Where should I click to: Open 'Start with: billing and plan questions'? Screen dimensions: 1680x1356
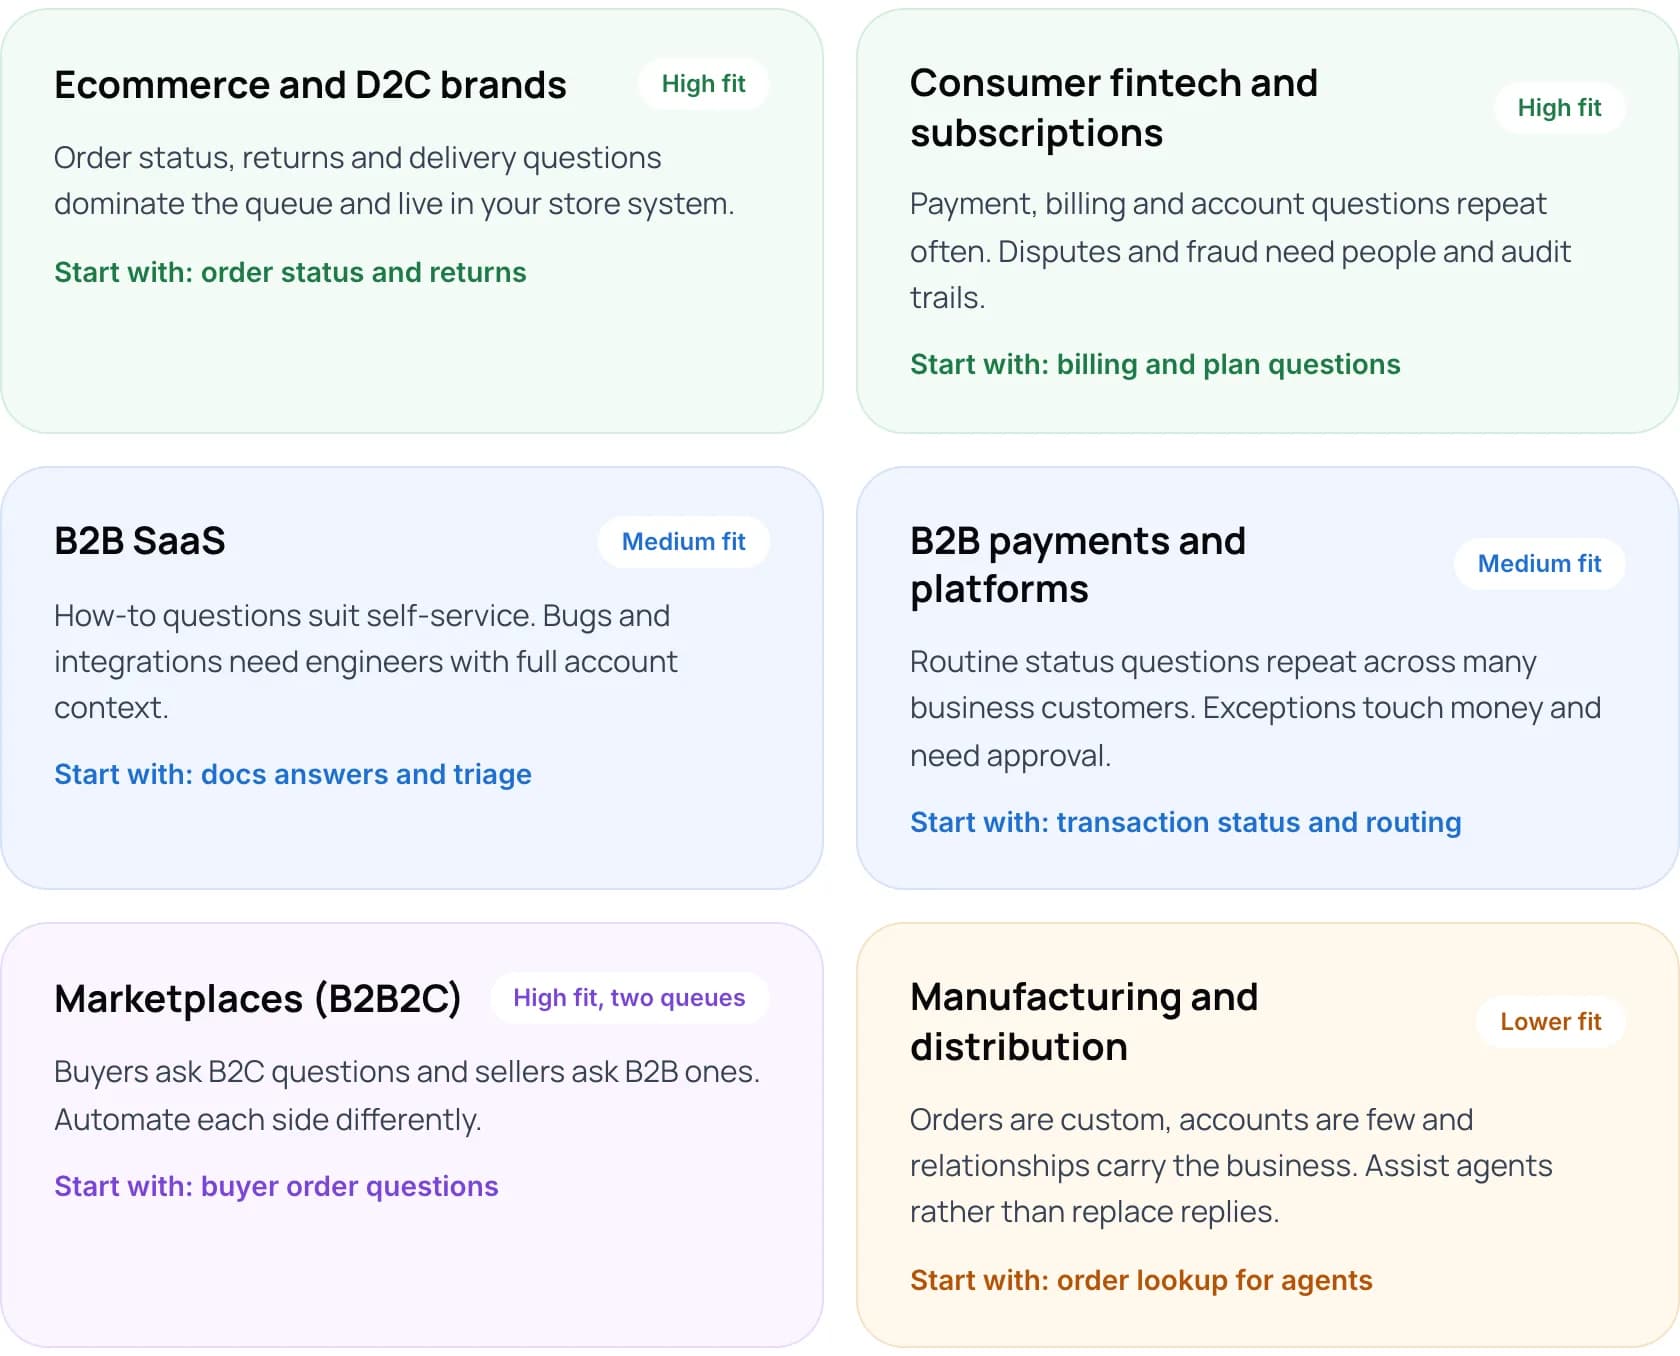(1155, 364)
